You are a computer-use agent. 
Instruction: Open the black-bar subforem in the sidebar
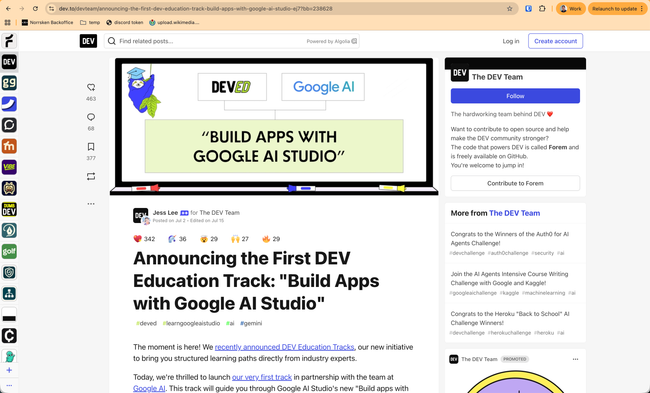click(x=9, y=315)
